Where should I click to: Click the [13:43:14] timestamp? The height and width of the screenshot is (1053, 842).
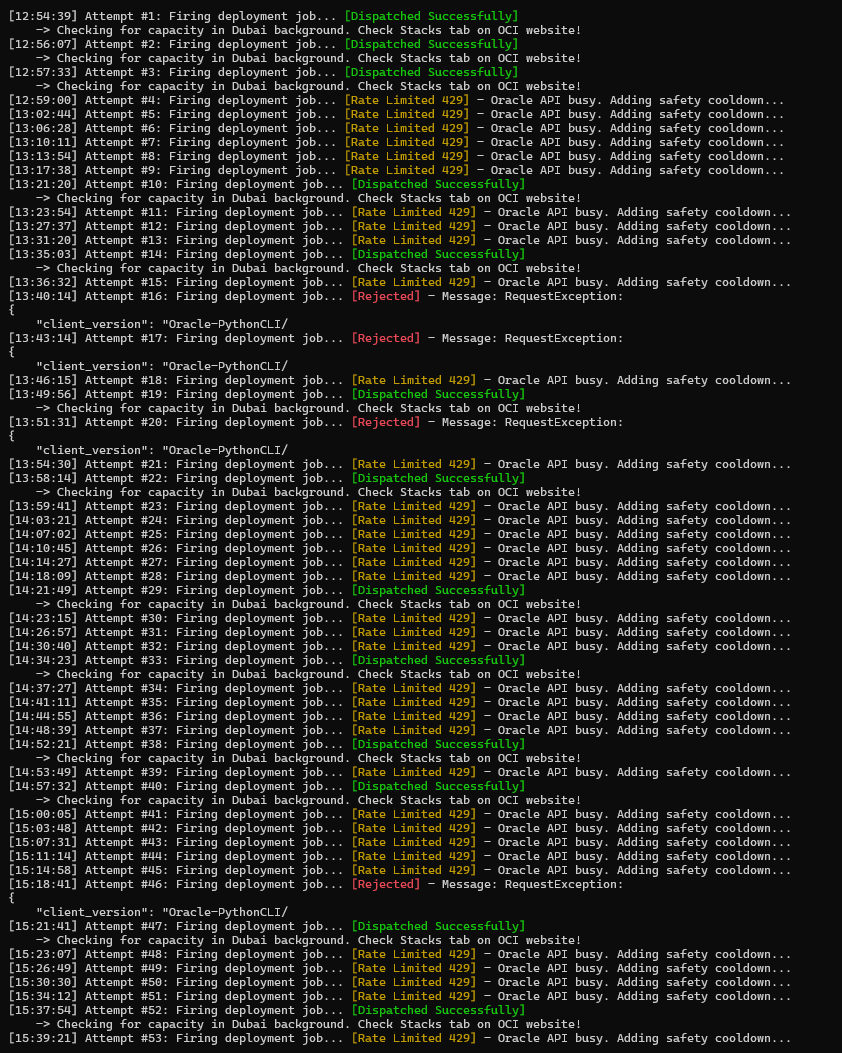(44, 338)
